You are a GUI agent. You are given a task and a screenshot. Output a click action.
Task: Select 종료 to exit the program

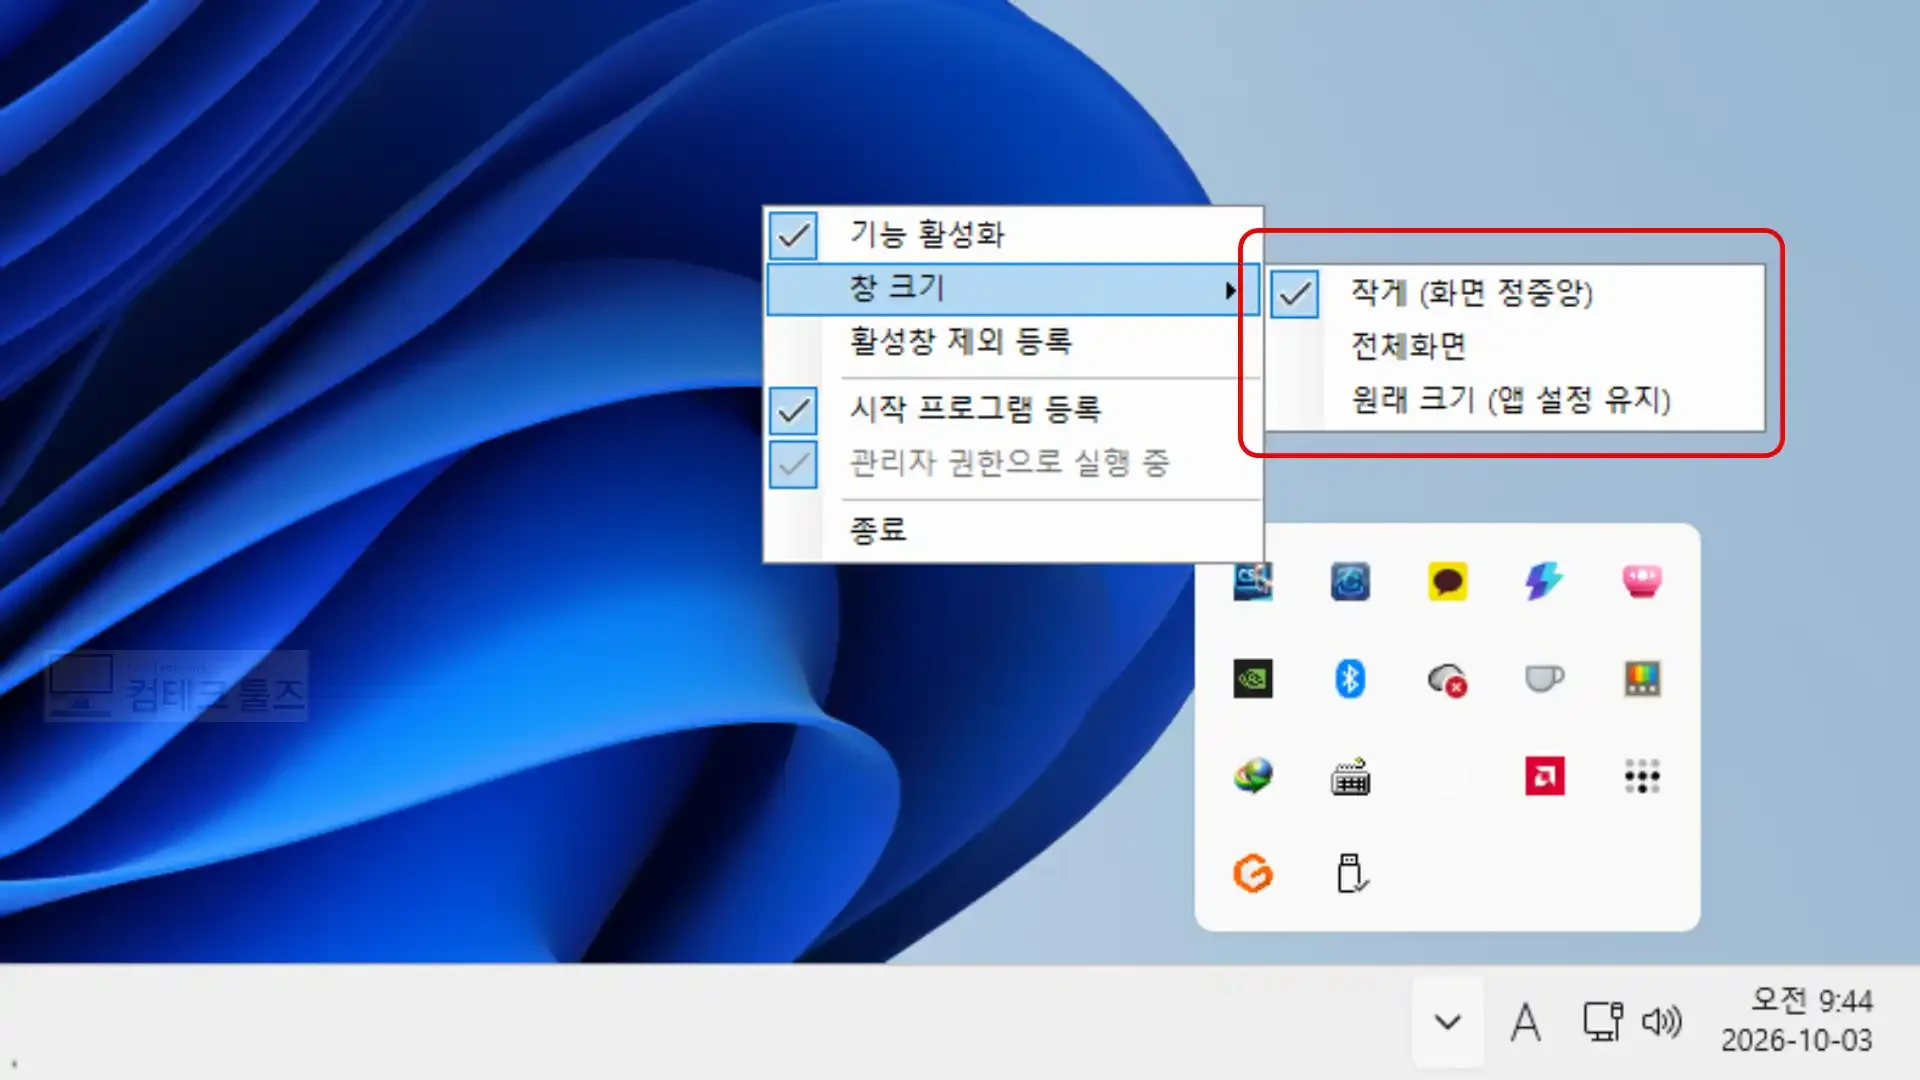(x=1013, y=530)
